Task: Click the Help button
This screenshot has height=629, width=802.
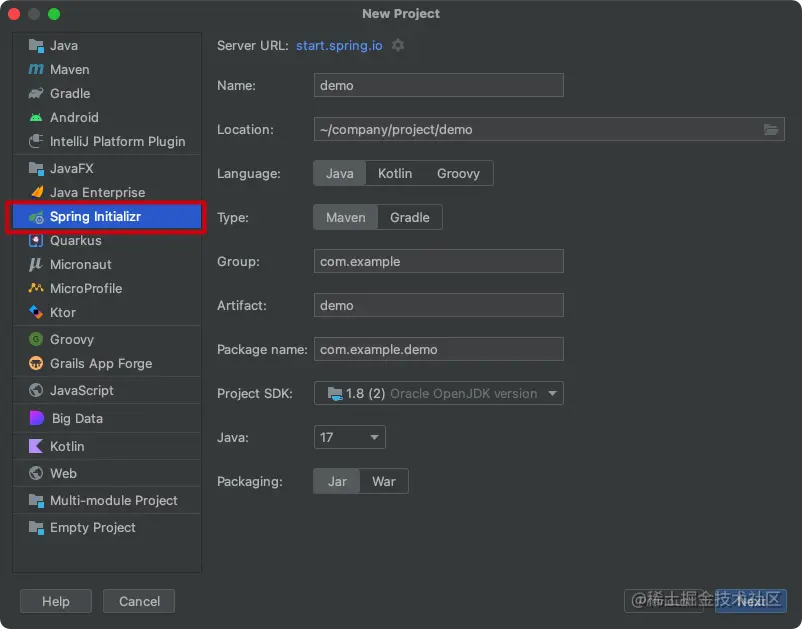Action: pos(56,601)
